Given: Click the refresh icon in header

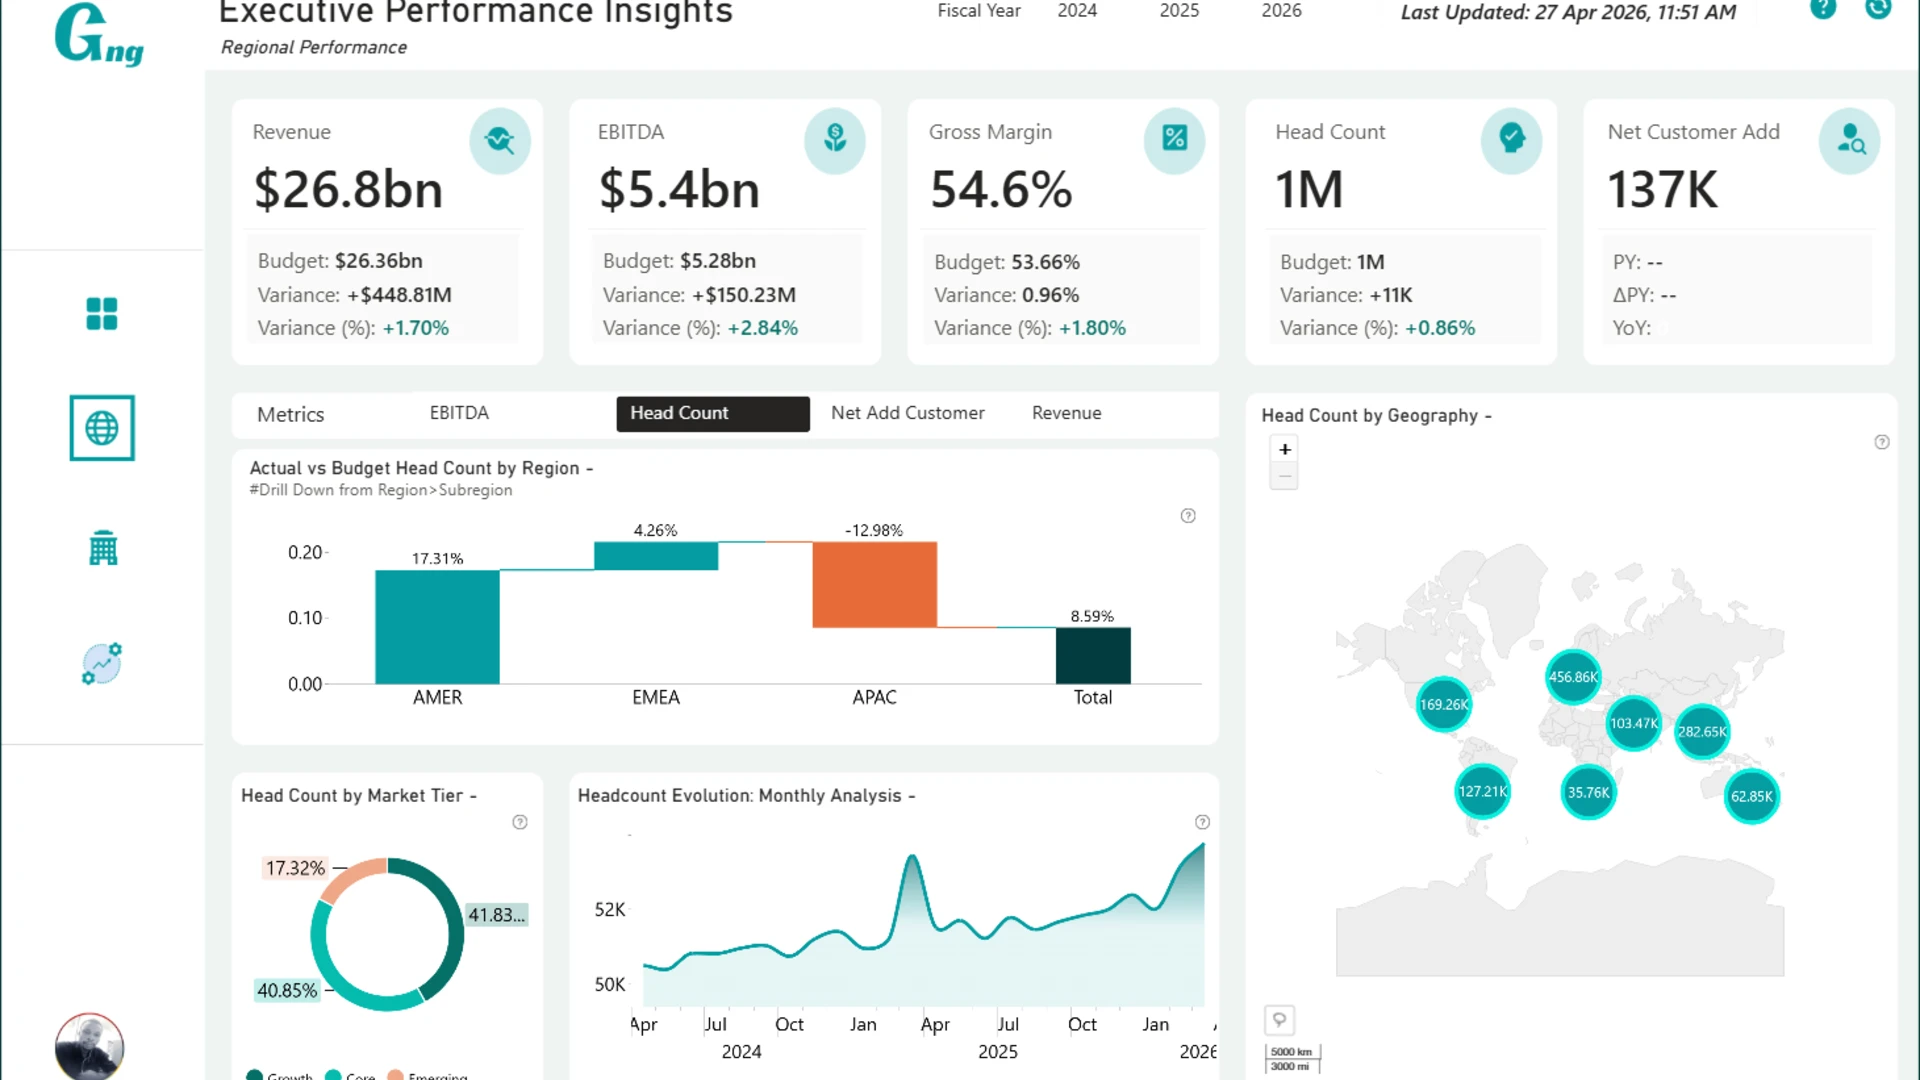Looking at the screenshot, I should tap(1878, 8).
